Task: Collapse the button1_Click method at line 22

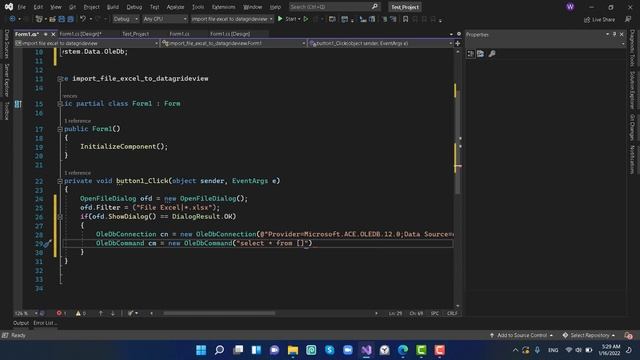Action: [x=60, y=181]
